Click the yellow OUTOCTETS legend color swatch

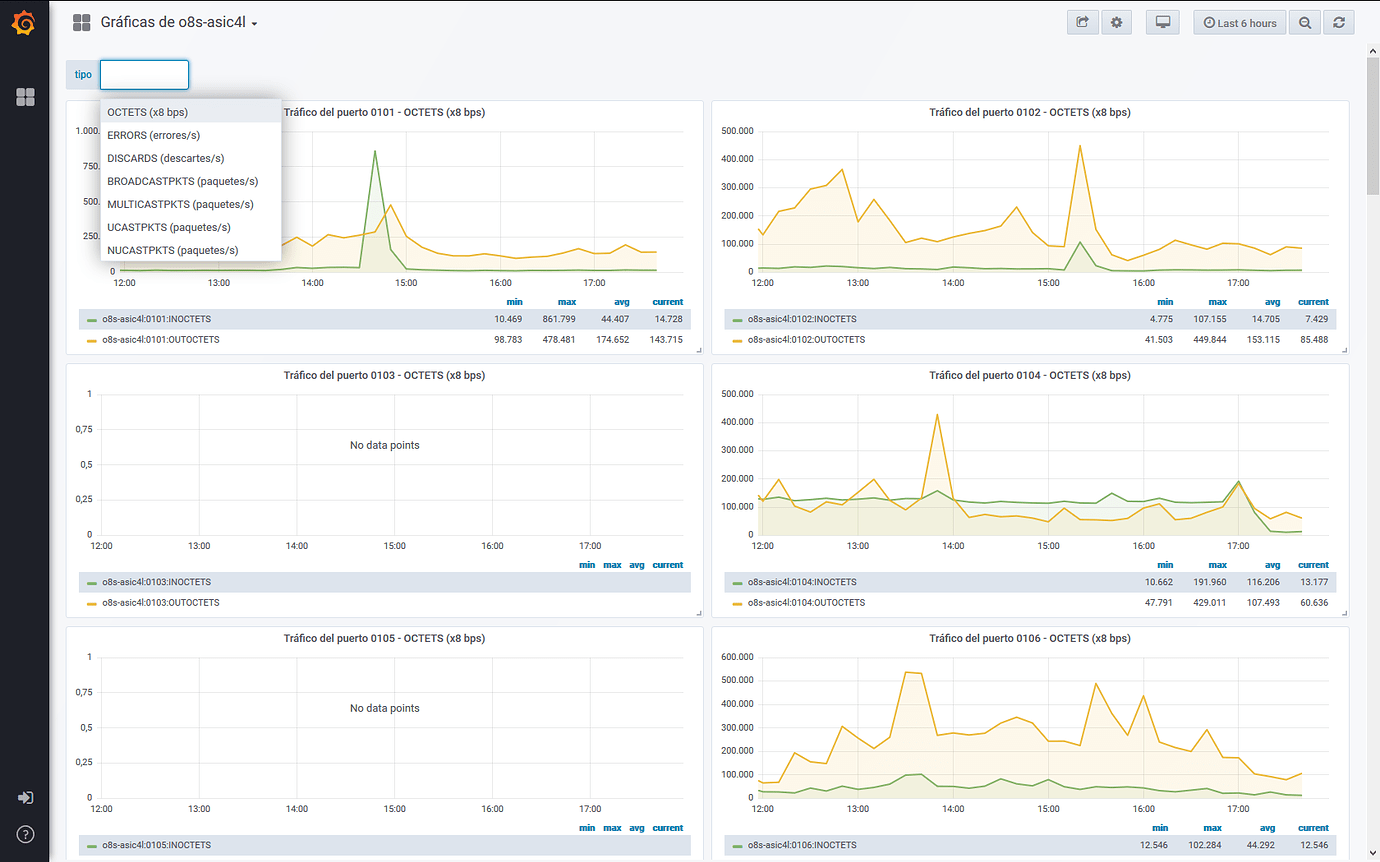(91, 339)
